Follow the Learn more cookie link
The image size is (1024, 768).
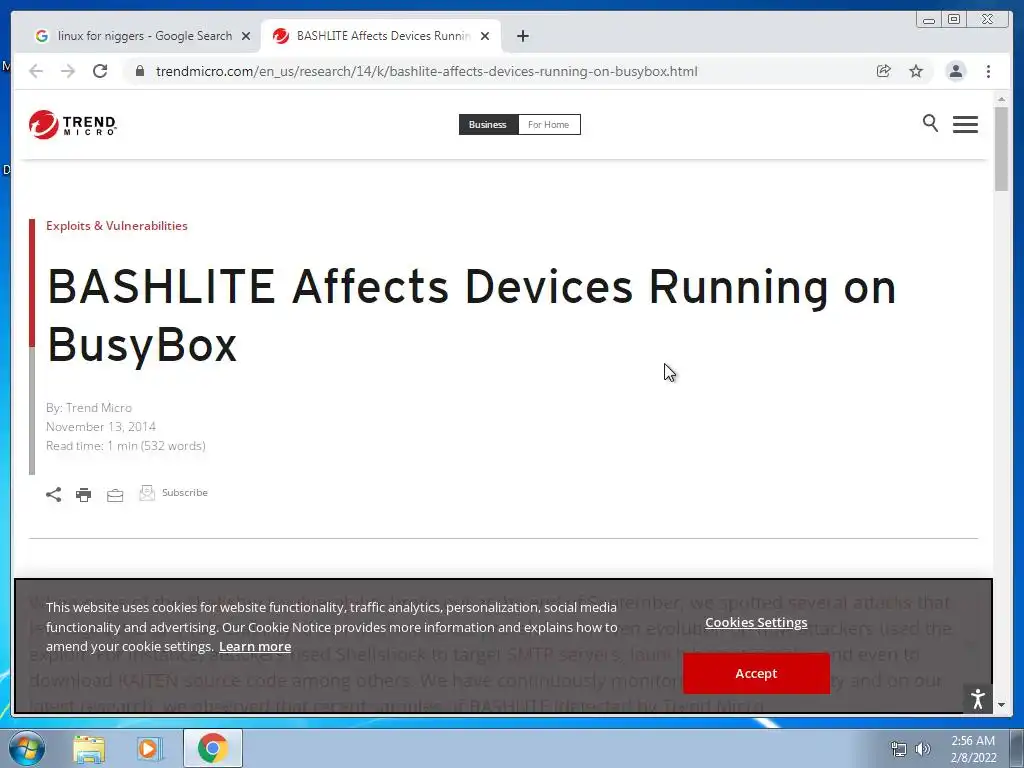click(255, 647)
